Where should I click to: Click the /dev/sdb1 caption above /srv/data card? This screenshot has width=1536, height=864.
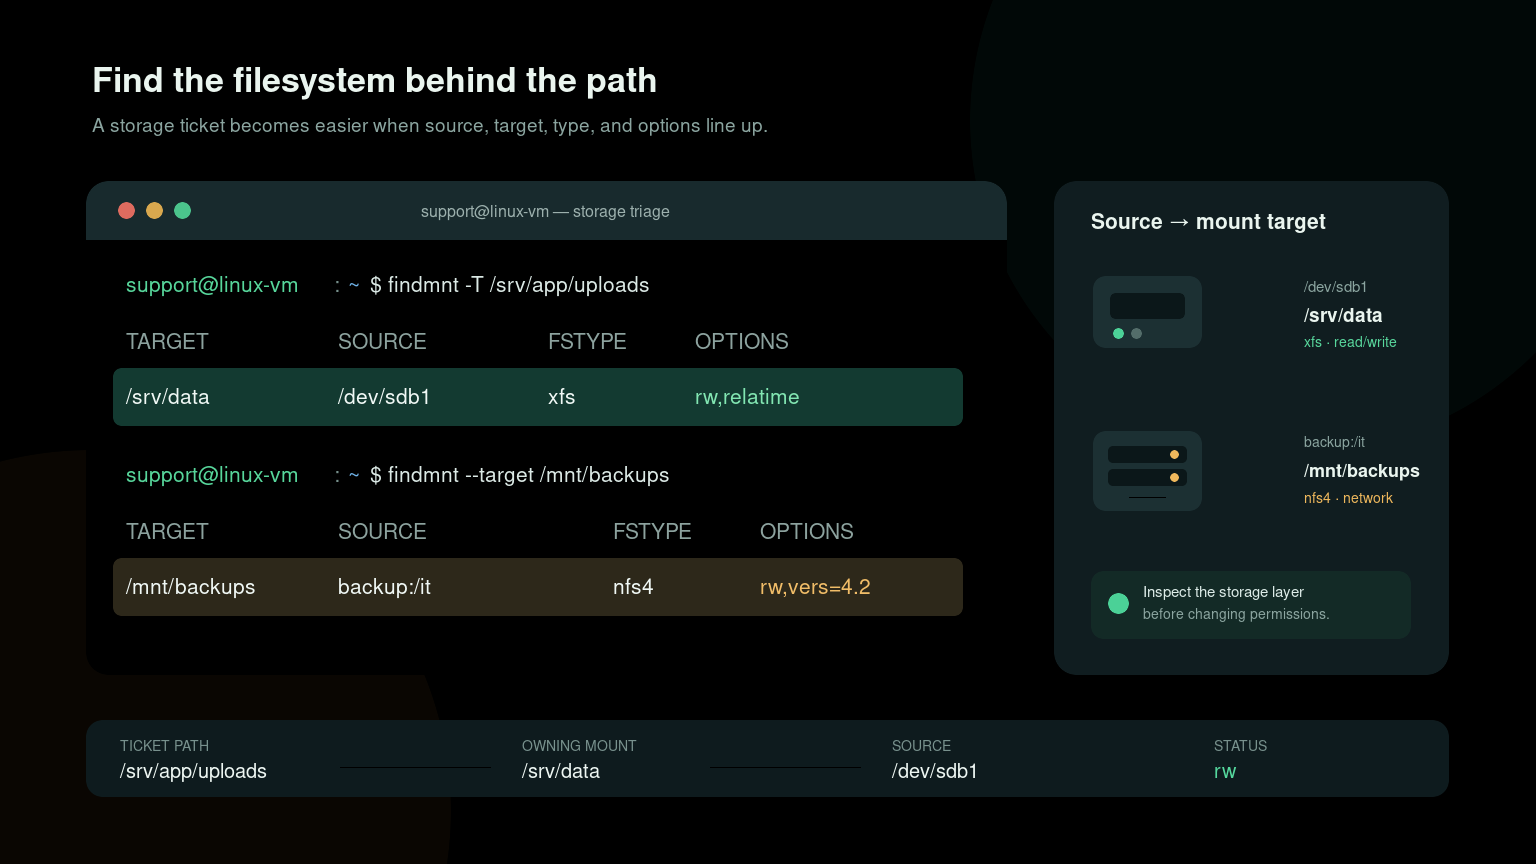click(1335, 287)
